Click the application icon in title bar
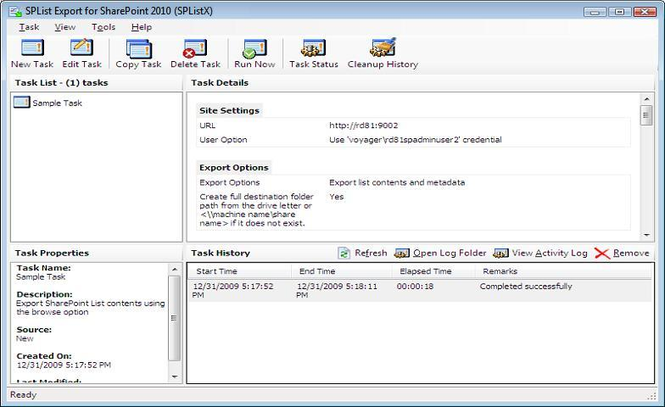Screen dimensions: 665x407 tap(16, 11)
